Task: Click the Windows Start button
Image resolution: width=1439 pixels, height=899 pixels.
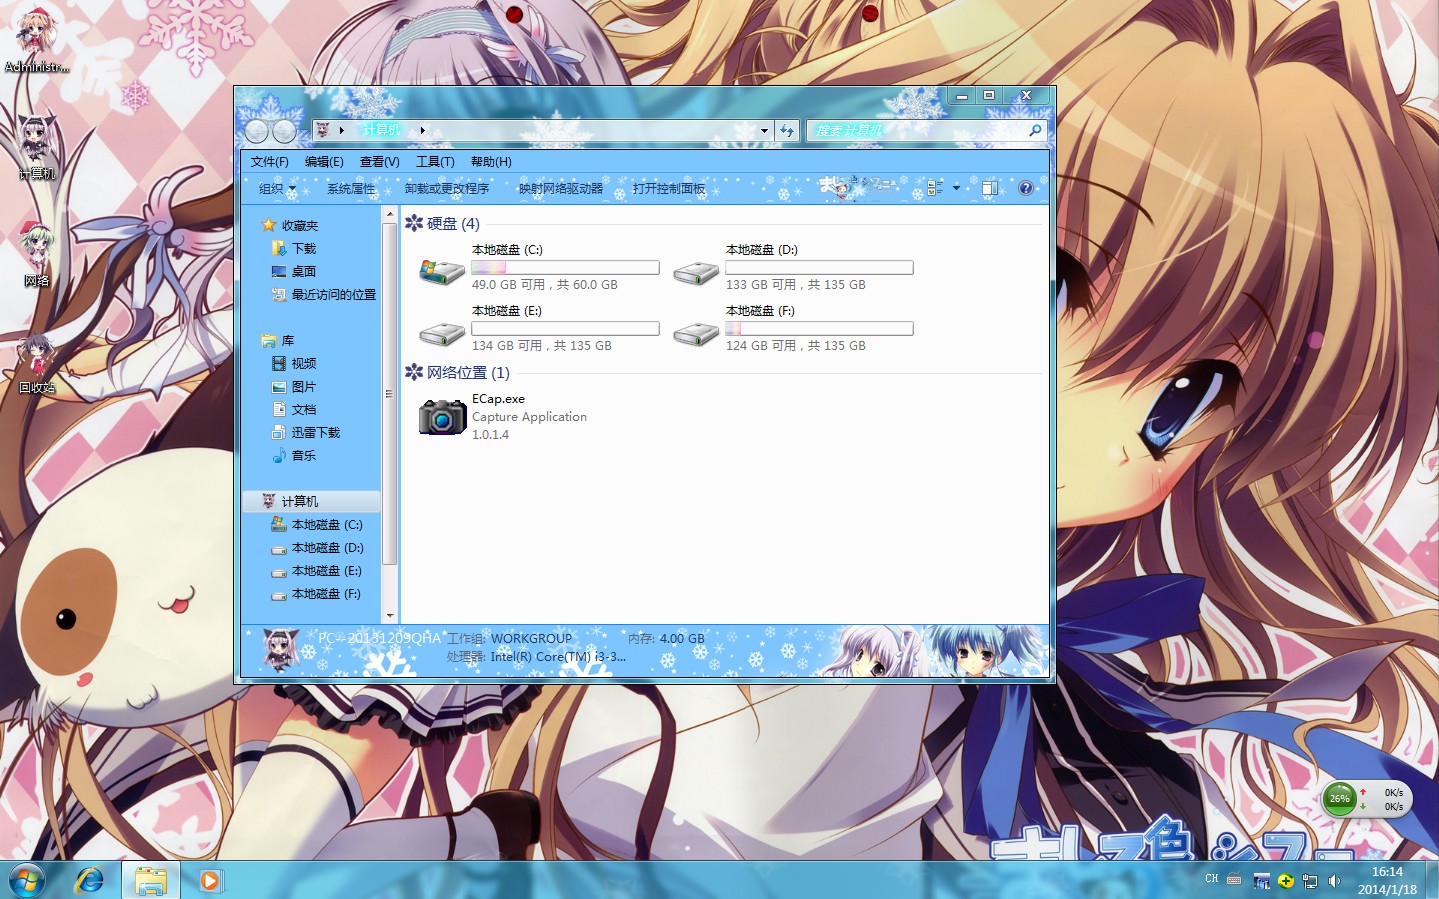Action: click(27, 880)
